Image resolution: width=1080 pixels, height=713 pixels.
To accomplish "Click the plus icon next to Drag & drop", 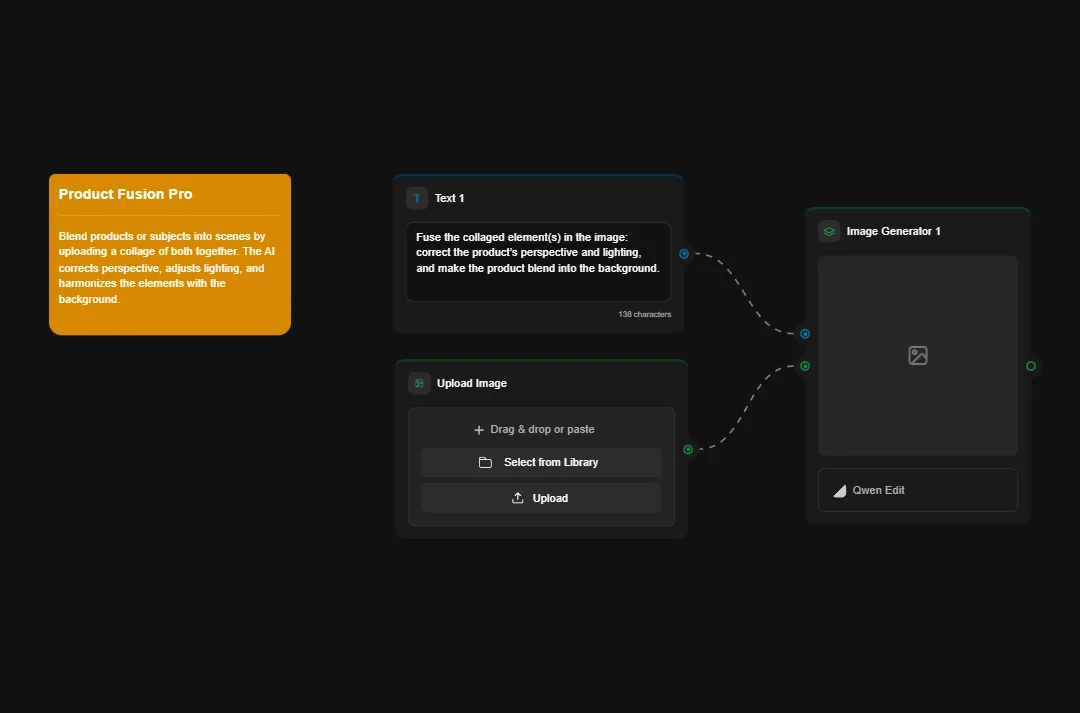I will 477,429.
